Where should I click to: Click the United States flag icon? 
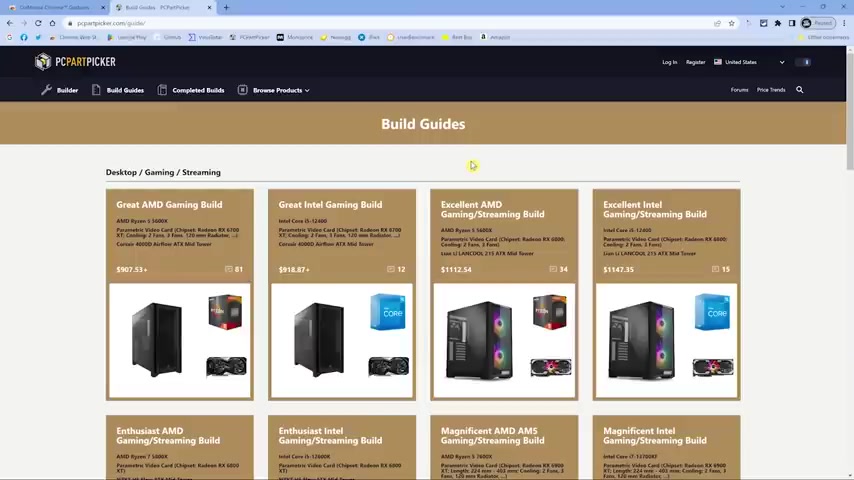718,62
